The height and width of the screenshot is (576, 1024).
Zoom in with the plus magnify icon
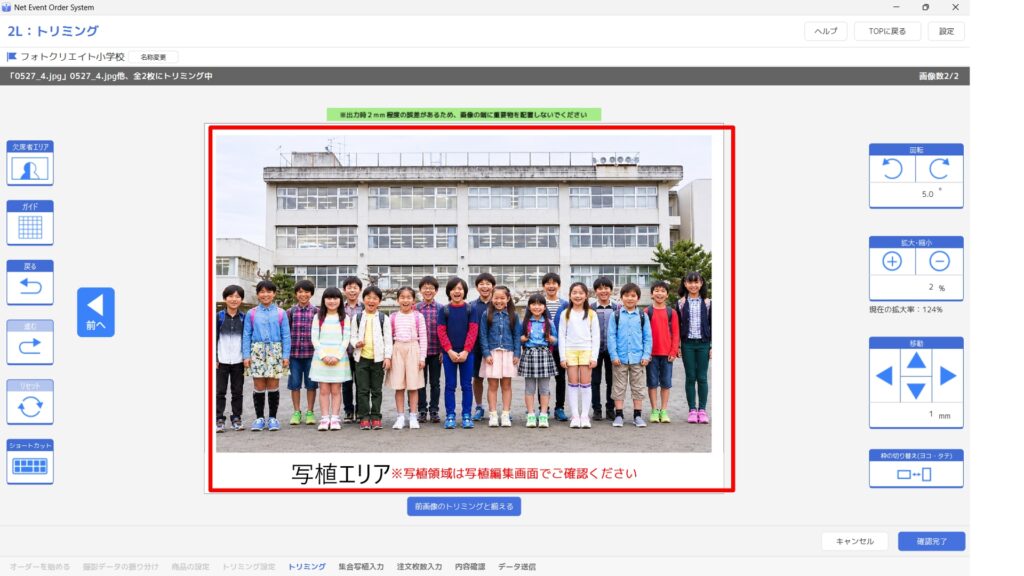click(892, 261)
